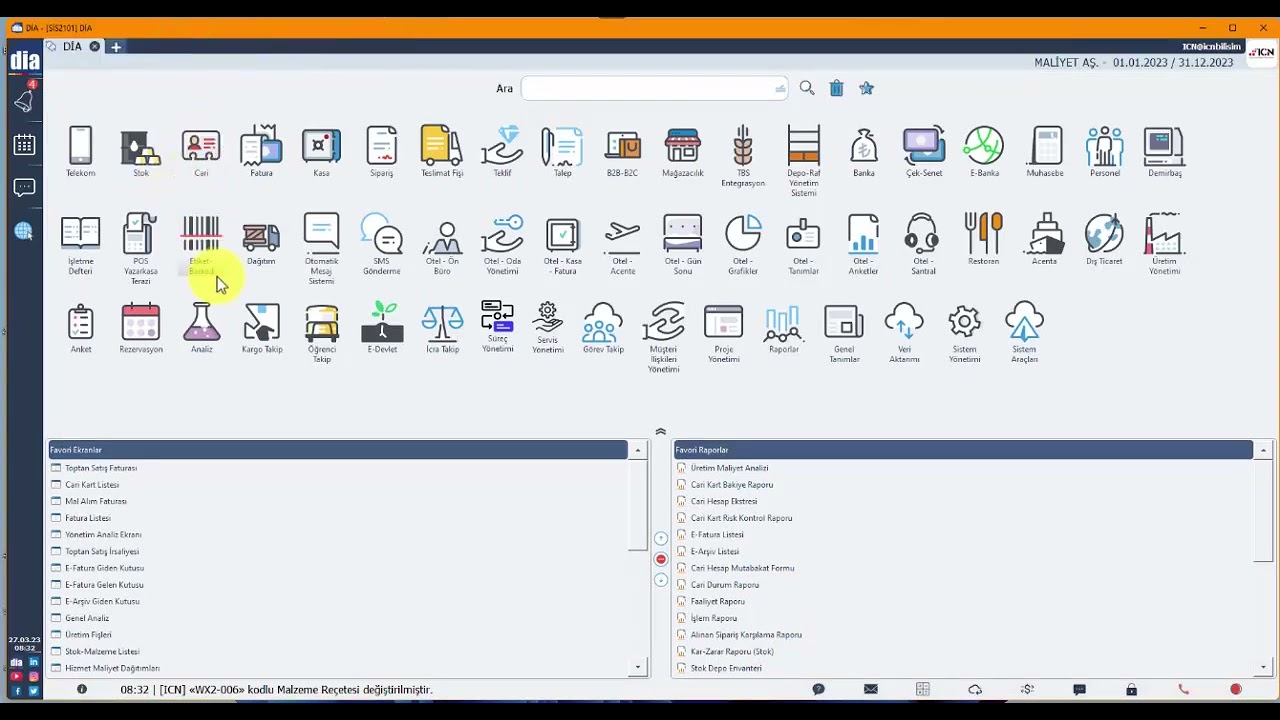
Task: Click the favorites star icon
Action: (x=867, y=88)
